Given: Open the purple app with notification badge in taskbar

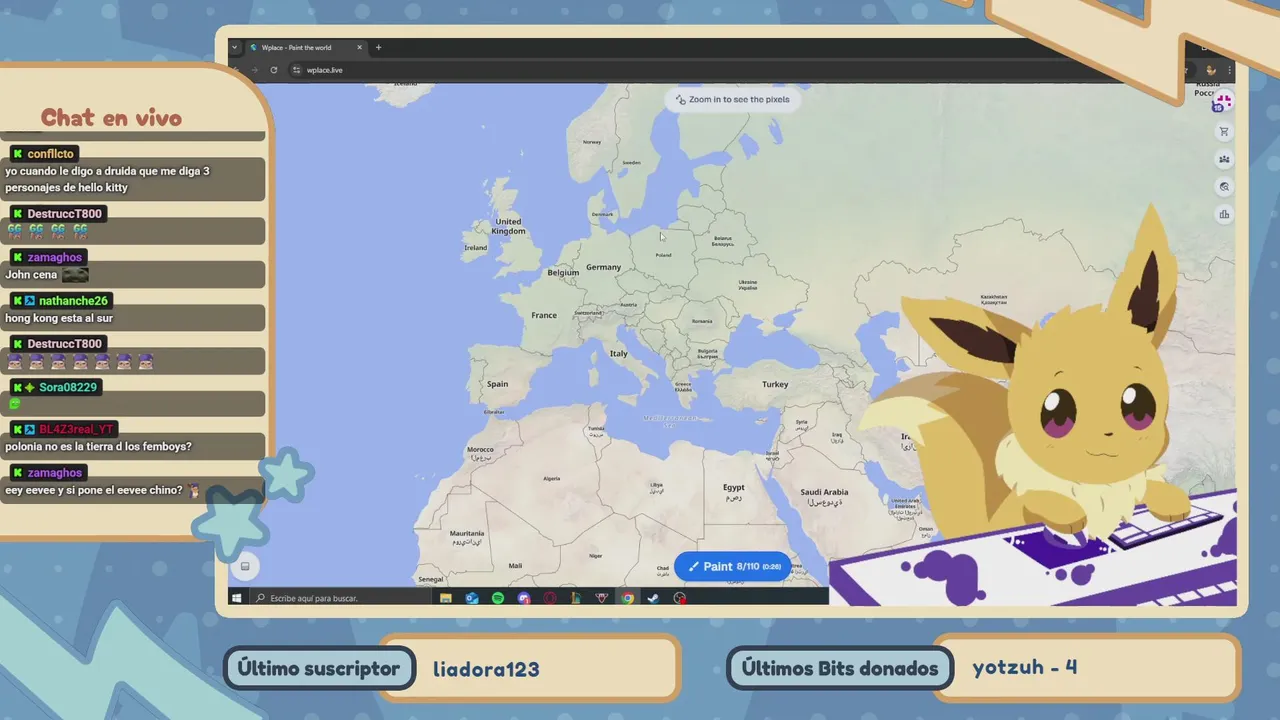Looking at the screenshot, I should tap(524, 598).
